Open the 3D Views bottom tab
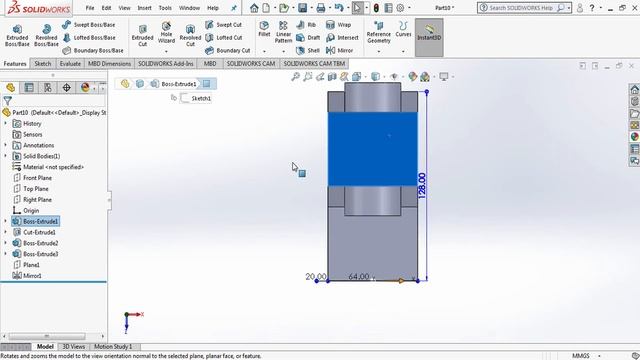The image size is (640, 360). point(73,347)
